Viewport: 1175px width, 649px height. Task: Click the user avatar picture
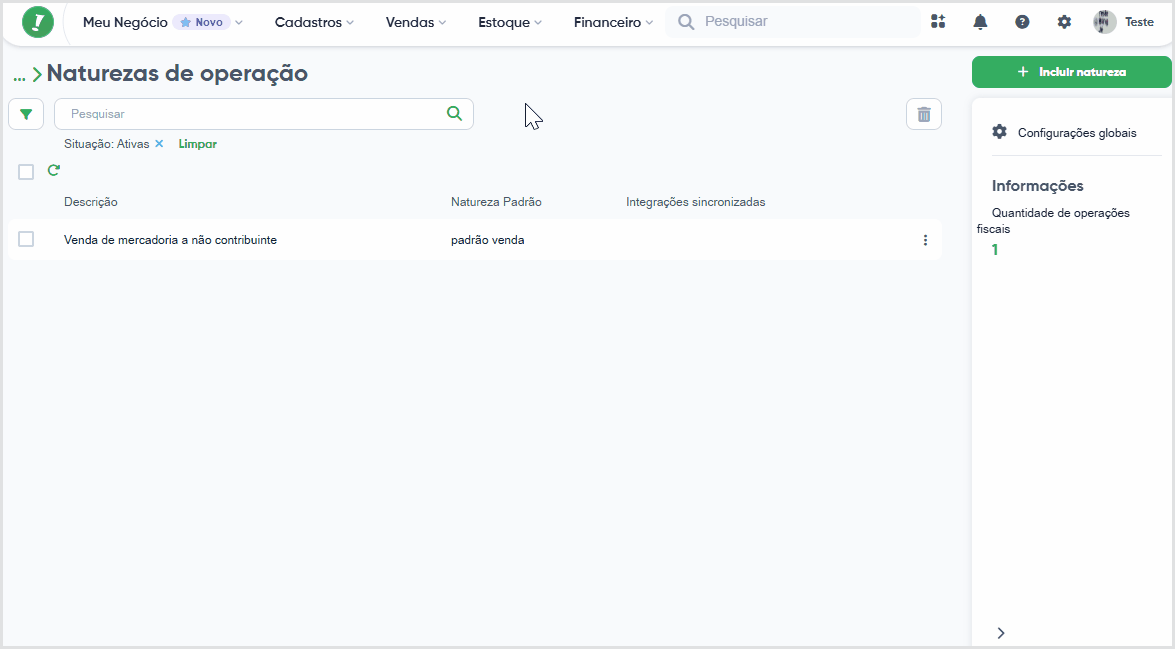(x=1105, y=22)
